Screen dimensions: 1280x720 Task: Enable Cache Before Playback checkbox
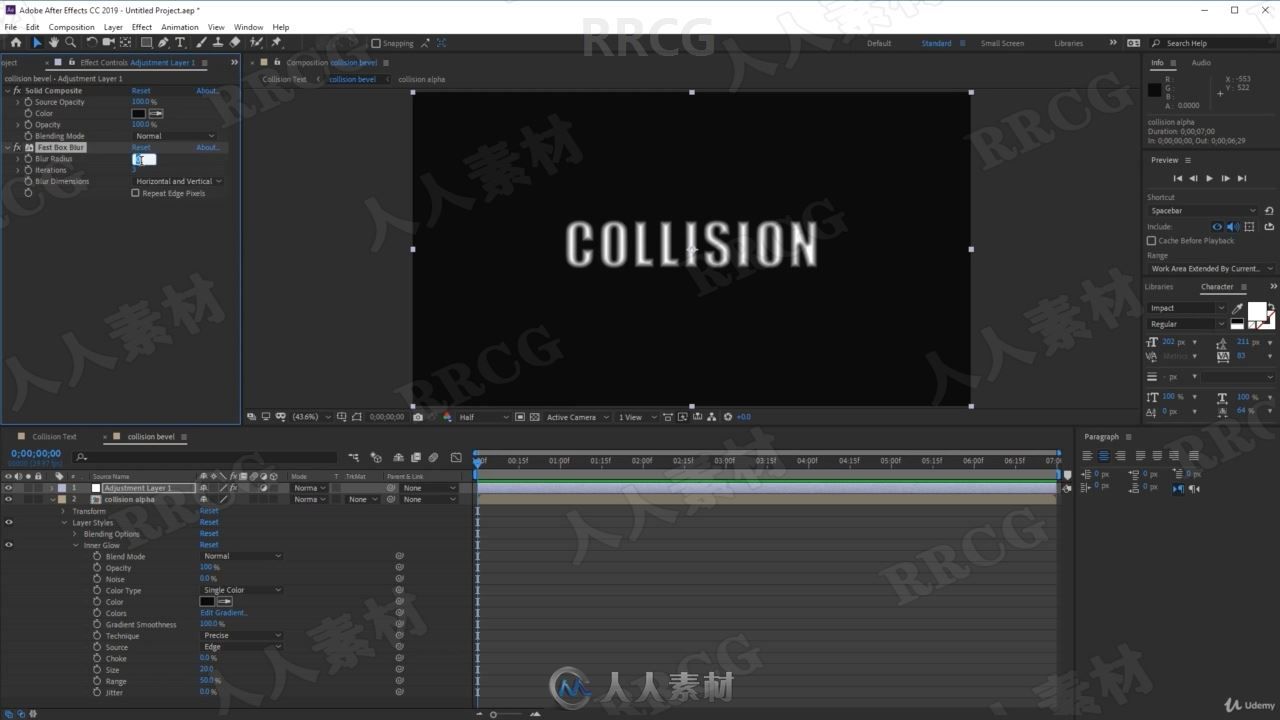1152,241
